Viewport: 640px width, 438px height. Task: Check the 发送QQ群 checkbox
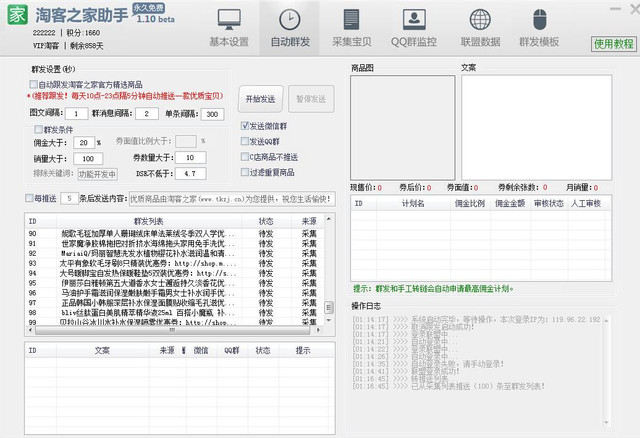point(245,141)
